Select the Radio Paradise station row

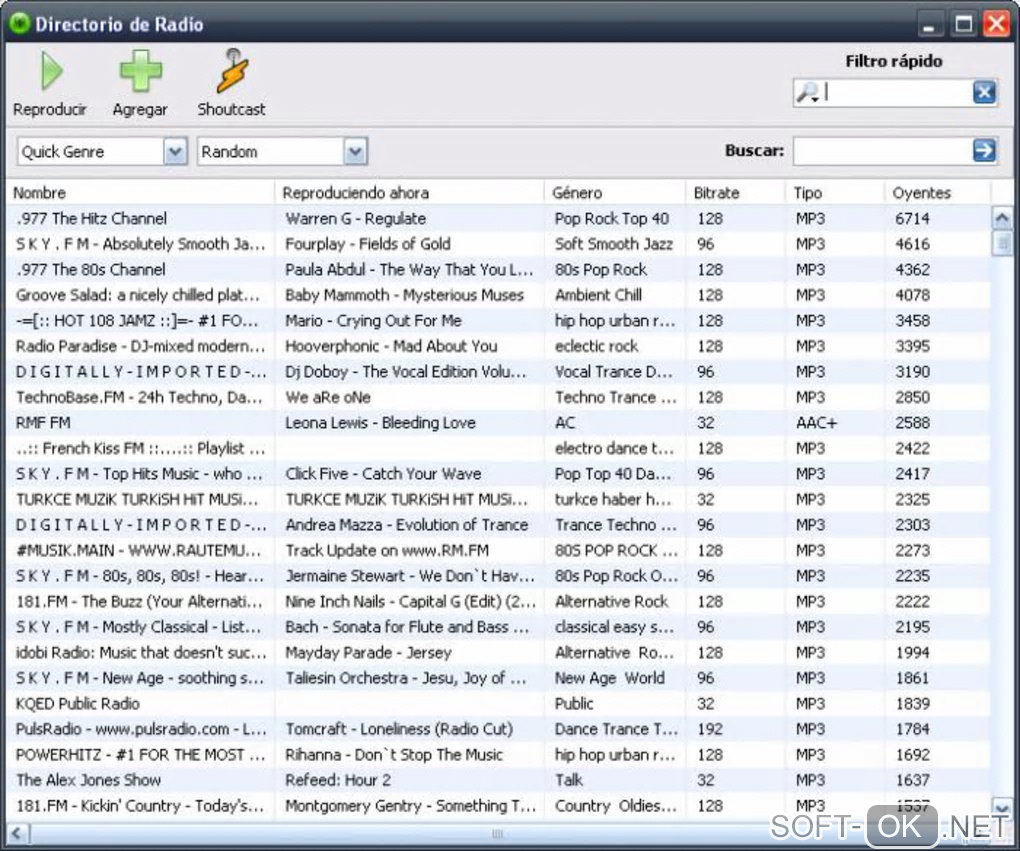(140, 346)
